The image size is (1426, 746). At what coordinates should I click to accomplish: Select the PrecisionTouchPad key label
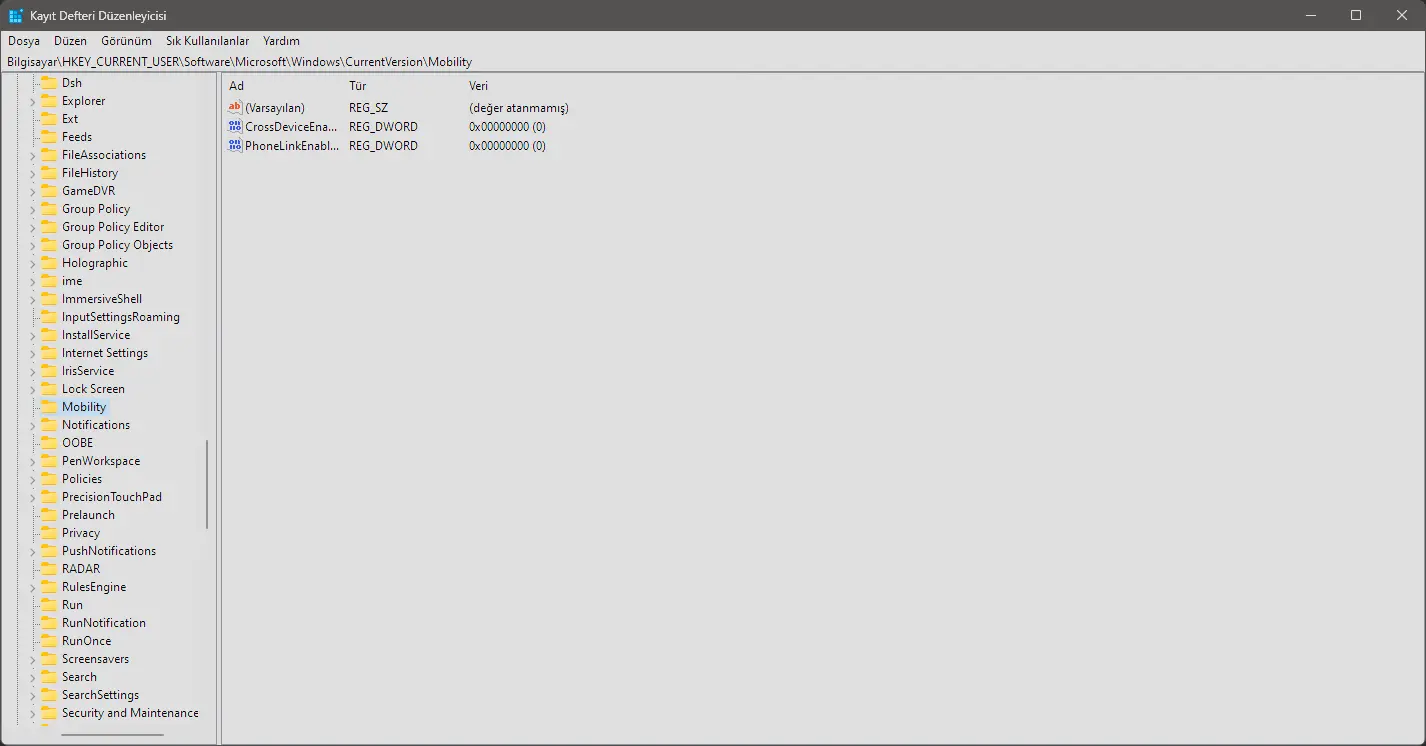(x=112, y=497)
